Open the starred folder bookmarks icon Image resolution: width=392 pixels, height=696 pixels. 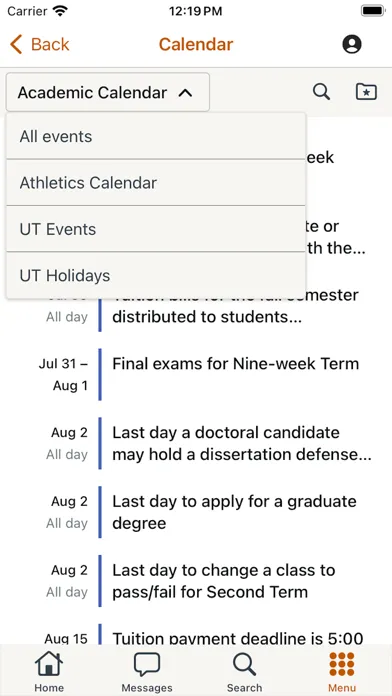coord(367,92)
